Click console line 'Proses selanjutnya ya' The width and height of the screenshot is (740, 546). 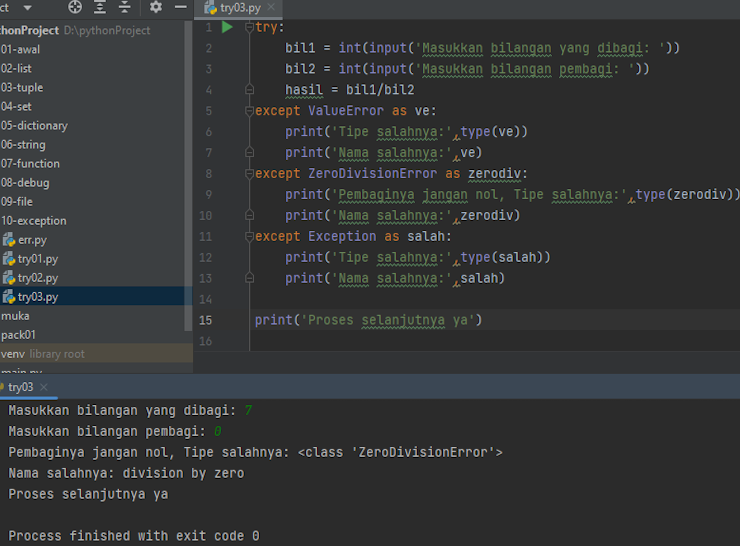88,494
